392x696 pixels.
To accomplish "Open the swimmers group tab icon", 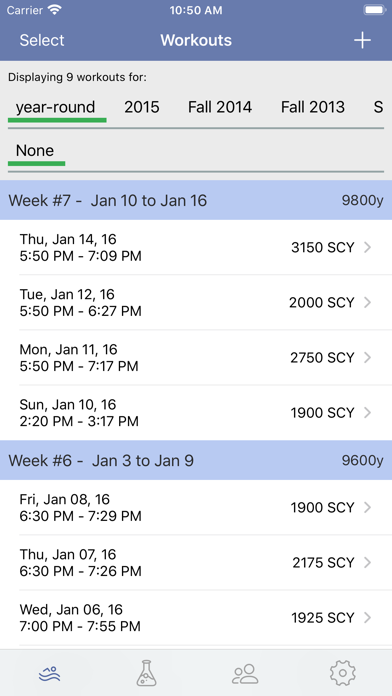I will (245, 673).
